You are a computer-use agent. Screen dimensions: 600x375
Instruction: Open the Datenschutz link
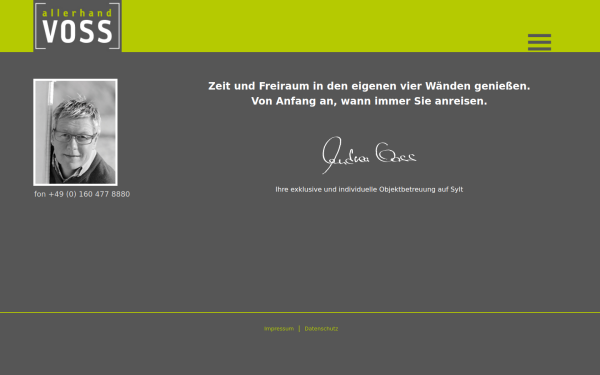321,329
